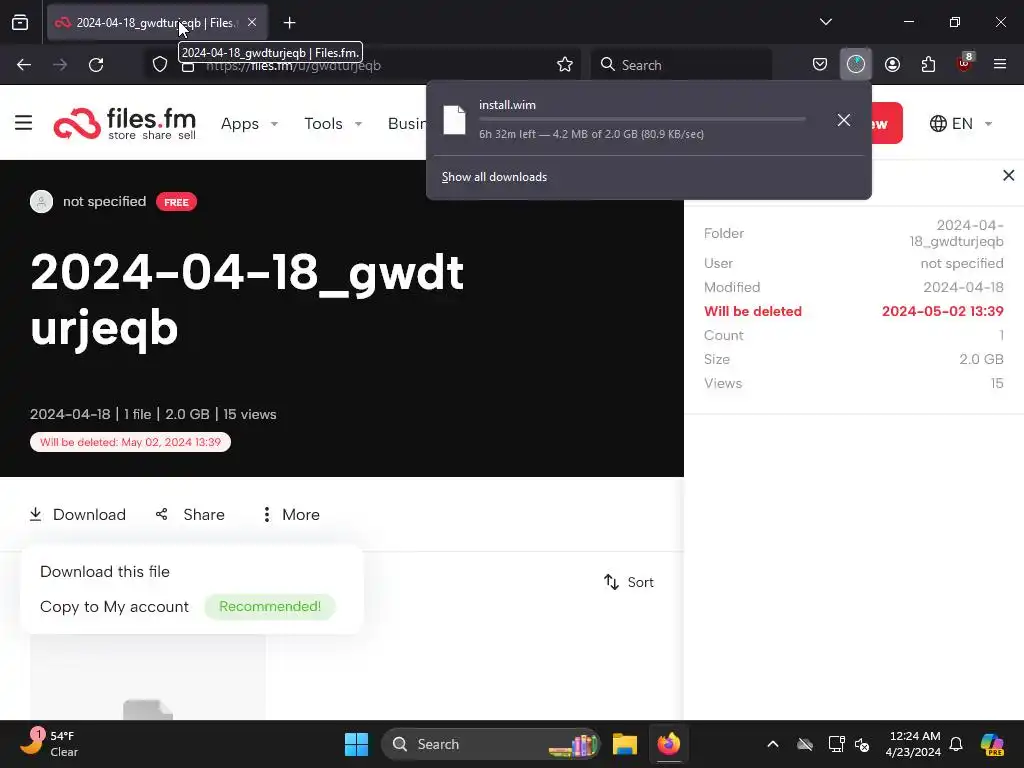Click the Size value 2.0 GB in panel
This screenshot has width=1024, height=768.
(981, 359)
